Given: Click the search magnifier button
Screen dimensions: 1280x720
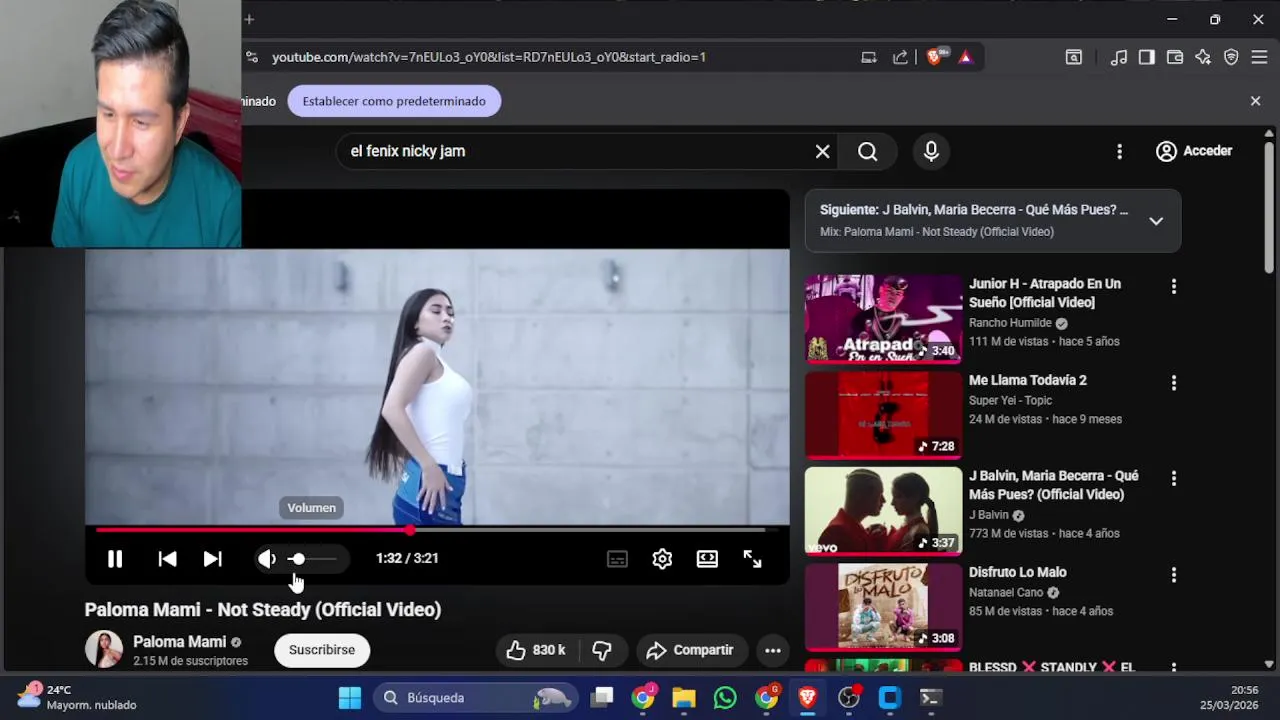Looking at the screenshot, I should click(x=868, y=151).
